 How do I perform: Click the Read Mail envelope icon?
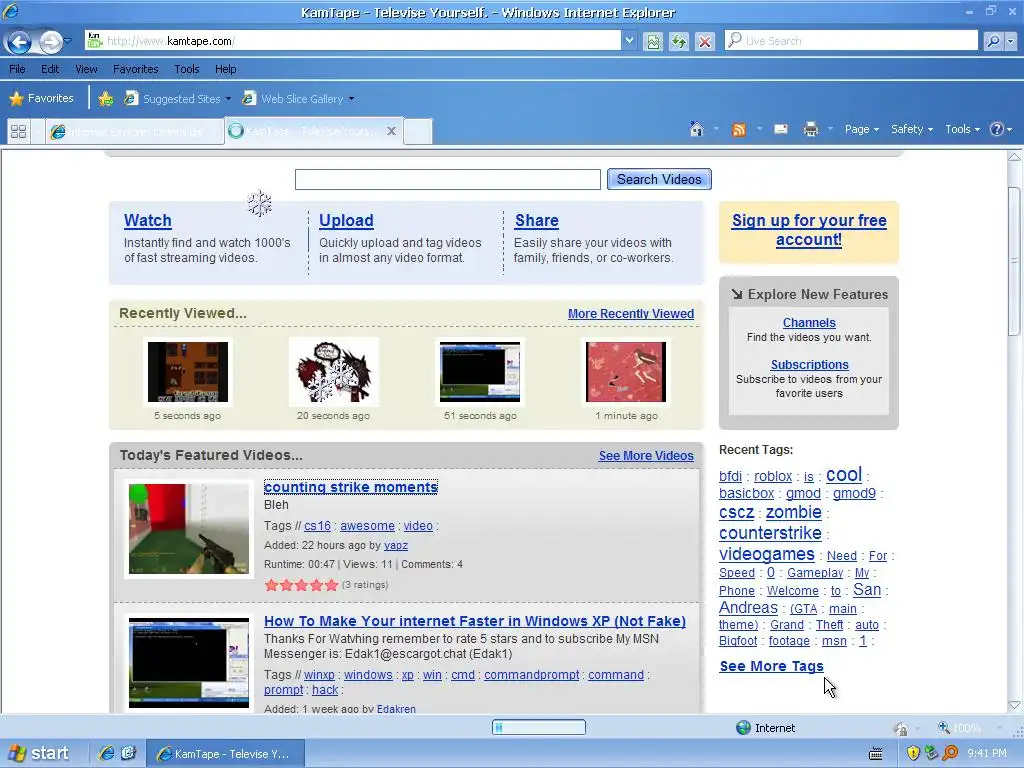click(x=780, y=129)
